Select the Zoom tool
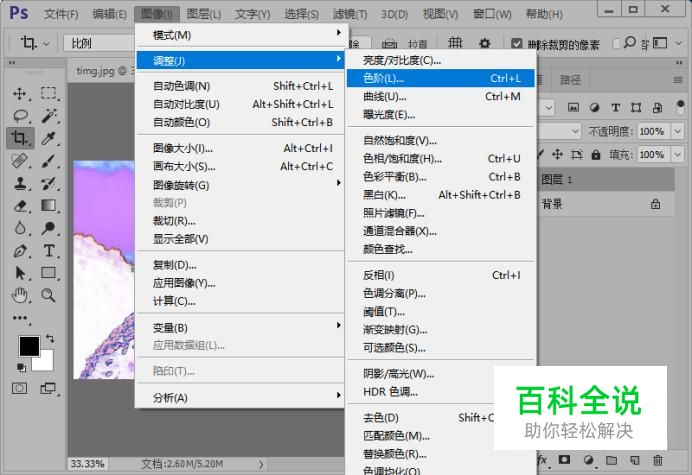The height and width of the screenshot is (475, 692). (49, 295)
